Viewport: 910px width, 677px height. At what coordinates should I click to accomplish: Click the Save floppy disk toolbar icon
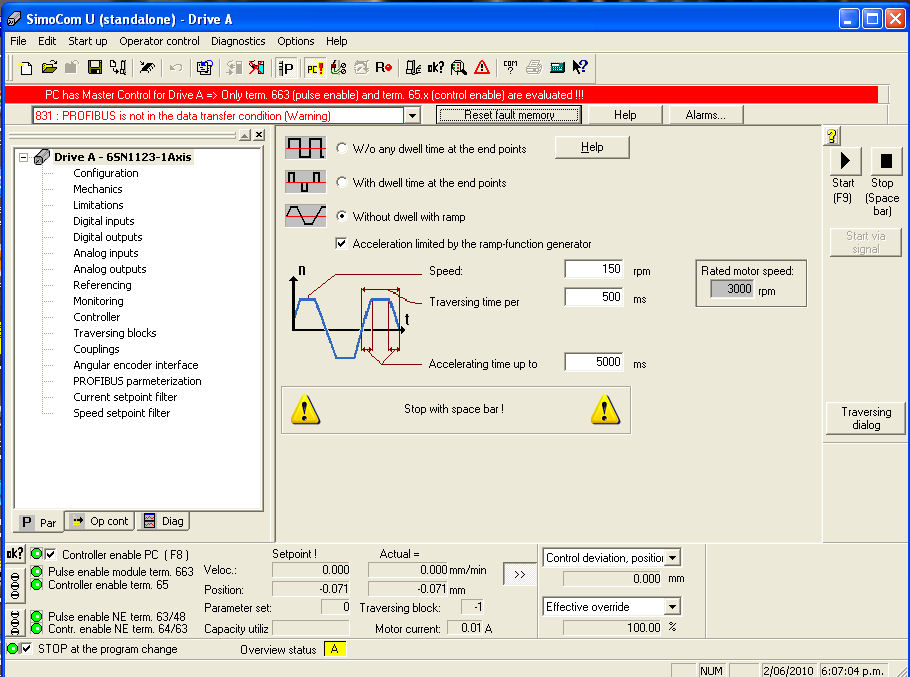click(95, 68)
